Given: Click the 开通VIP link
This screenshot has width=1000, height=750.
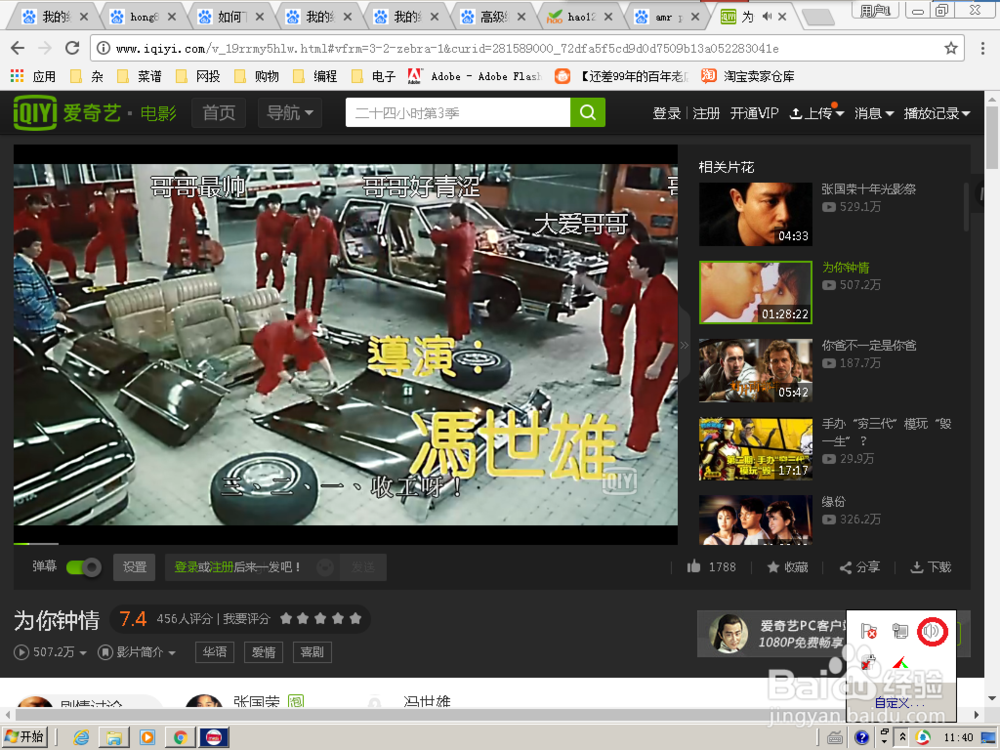Looking at the screenshot, I should click(x=754, y=114).
